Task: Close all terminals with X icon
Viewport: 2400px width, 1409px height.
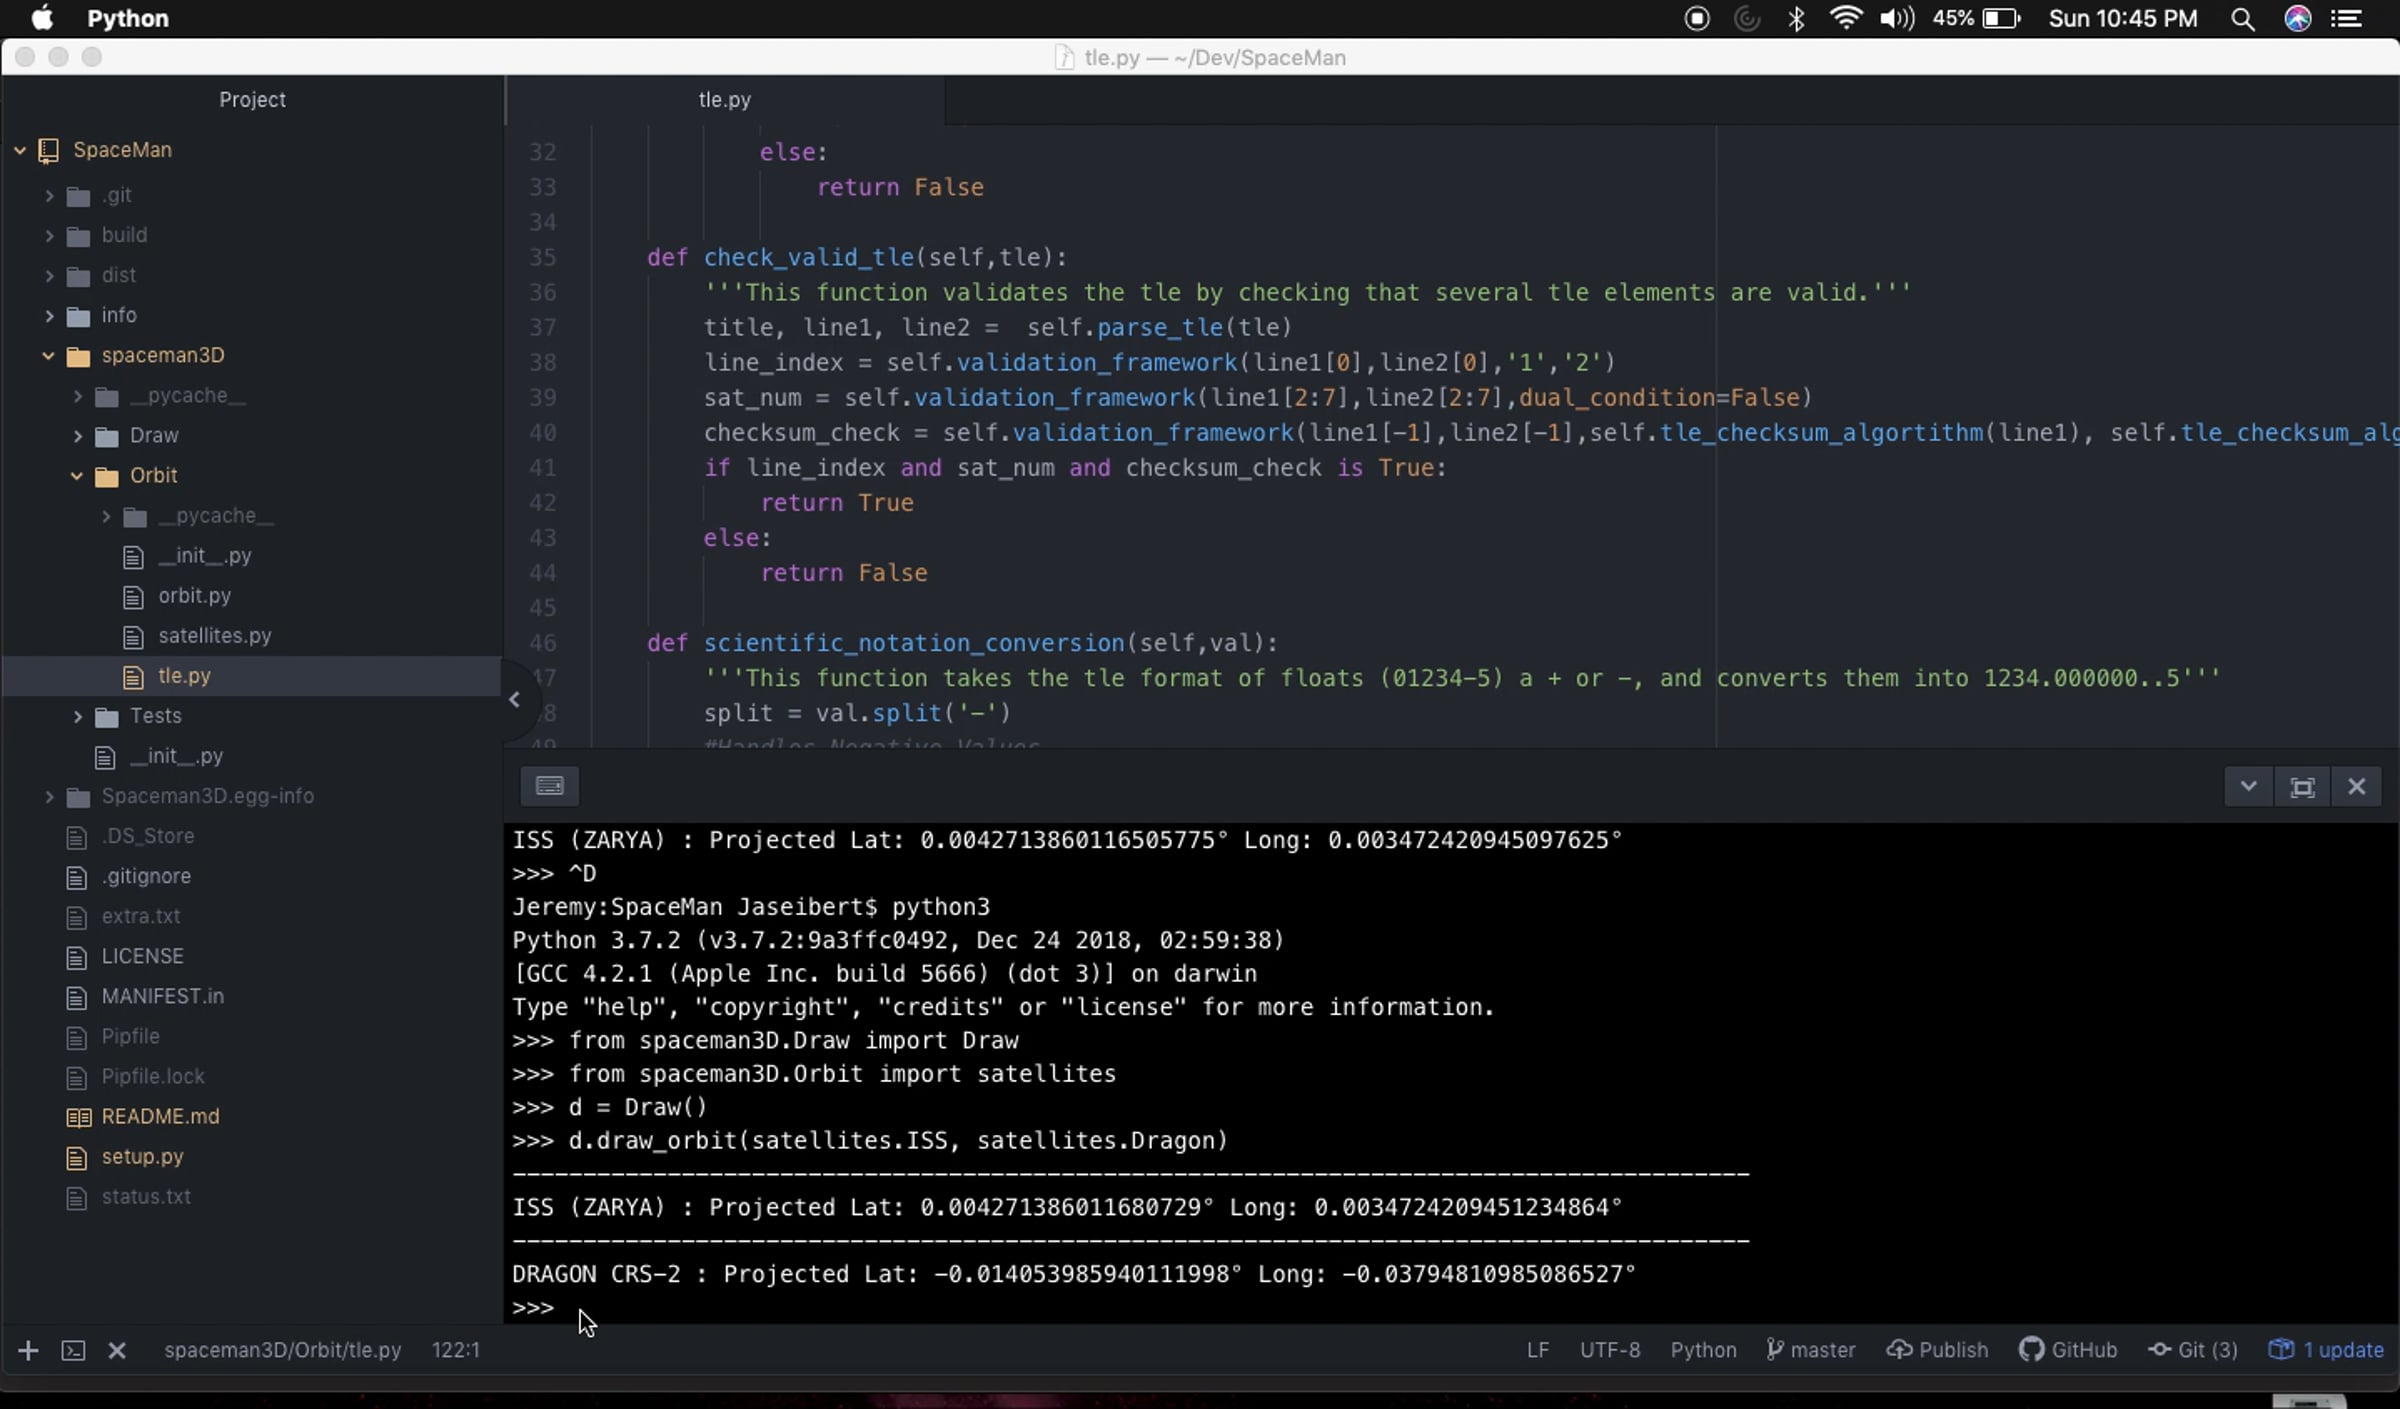Action: click(x=117, y=1350)
